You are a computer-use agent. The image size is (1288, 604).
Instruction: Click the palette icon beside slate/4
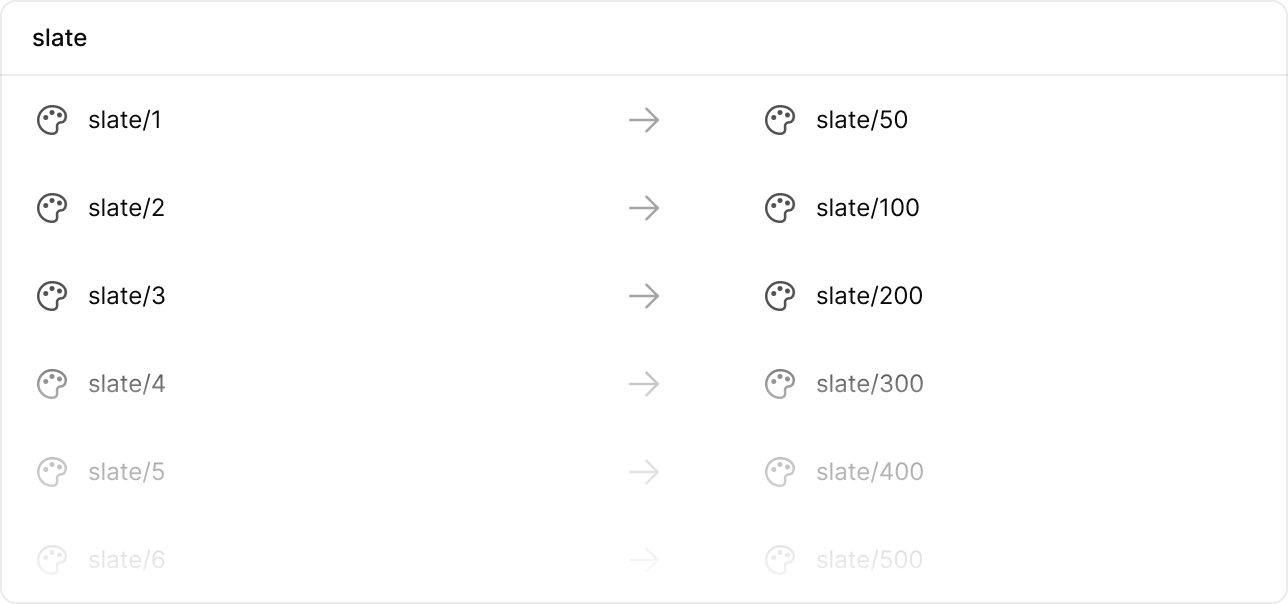point(52,385)
